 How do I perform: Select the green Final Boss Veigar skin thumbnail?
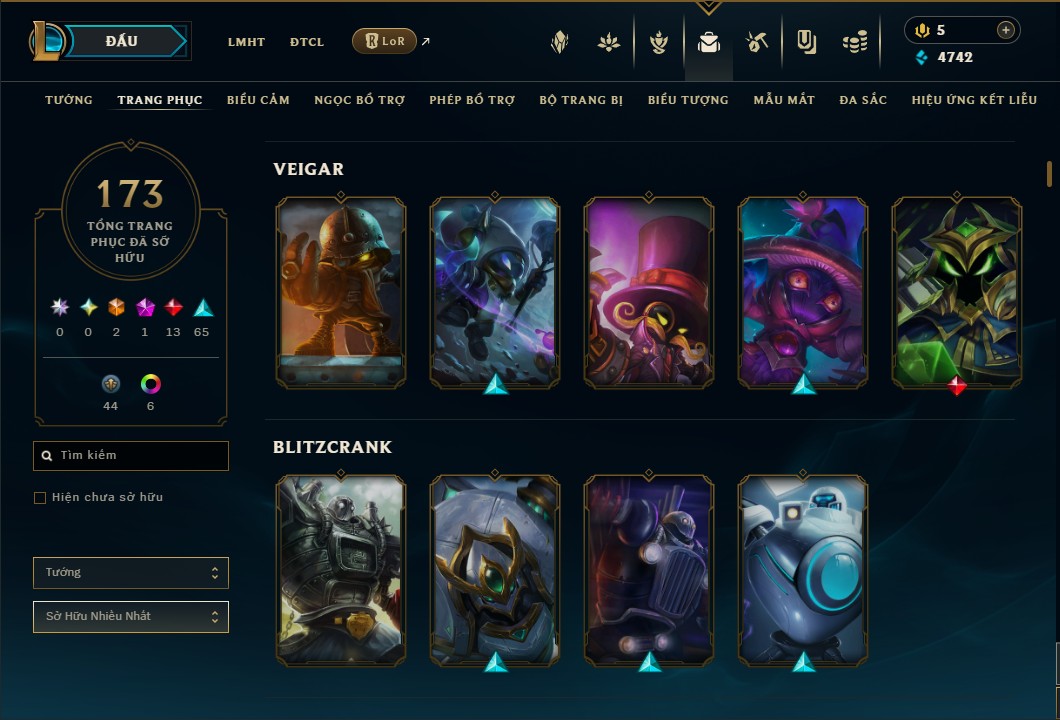pyautogui.click(x=957, y=293)
